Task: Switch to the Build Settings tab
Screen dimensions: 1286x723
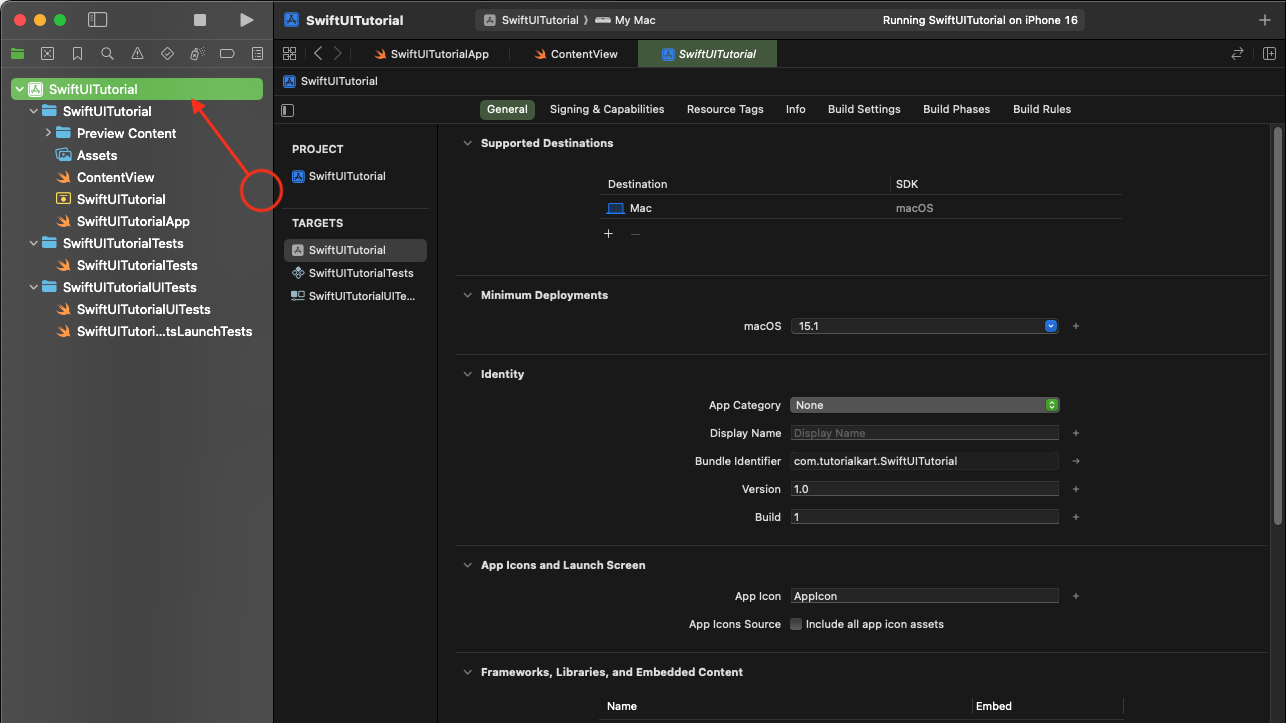Action: point(864,109)
